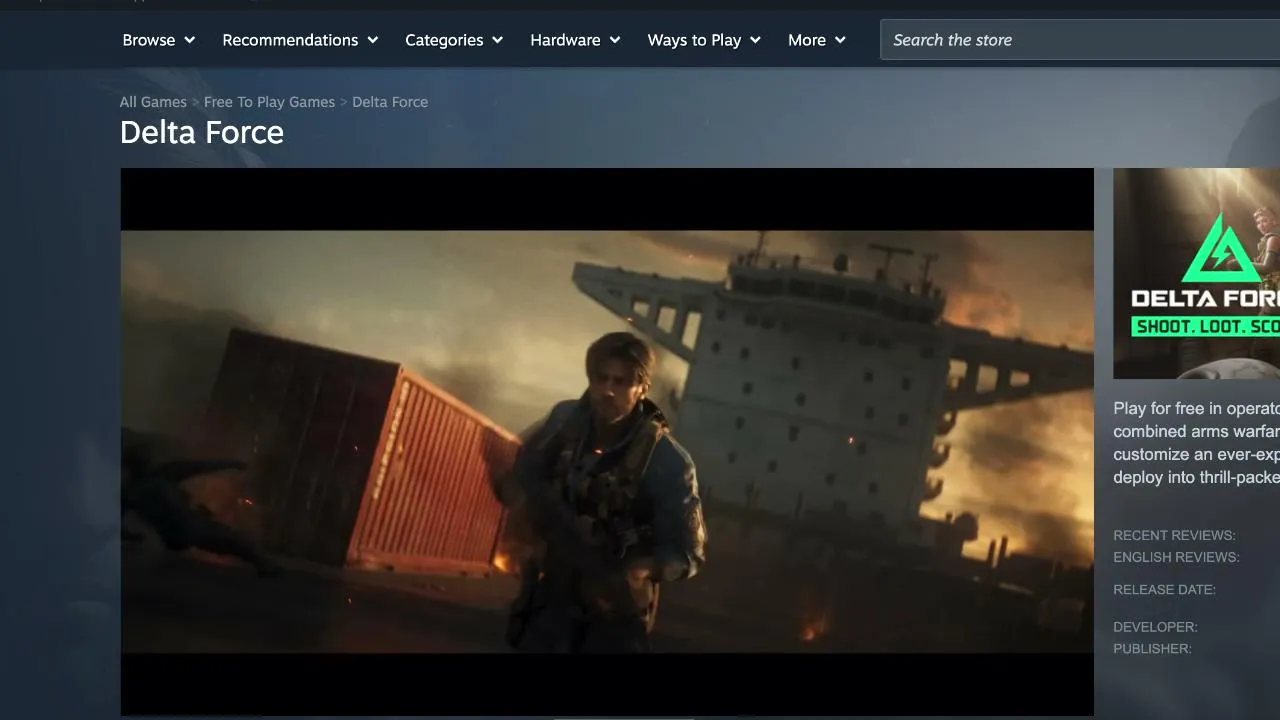
Task: Click the RELEASE DATE label
Action: click(1164, 589)
